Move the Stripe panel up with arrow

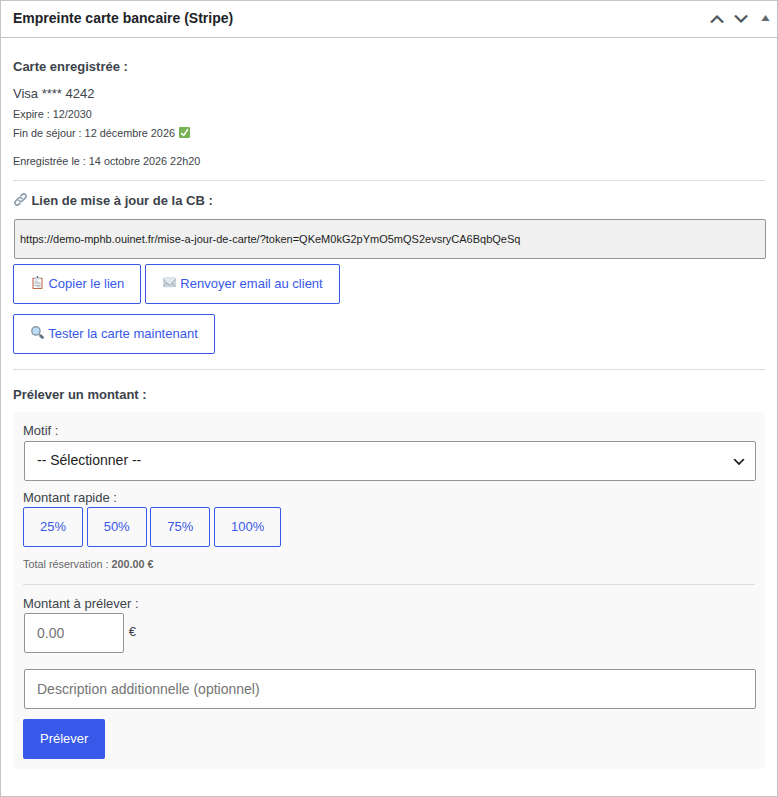[x=717, y=19]
